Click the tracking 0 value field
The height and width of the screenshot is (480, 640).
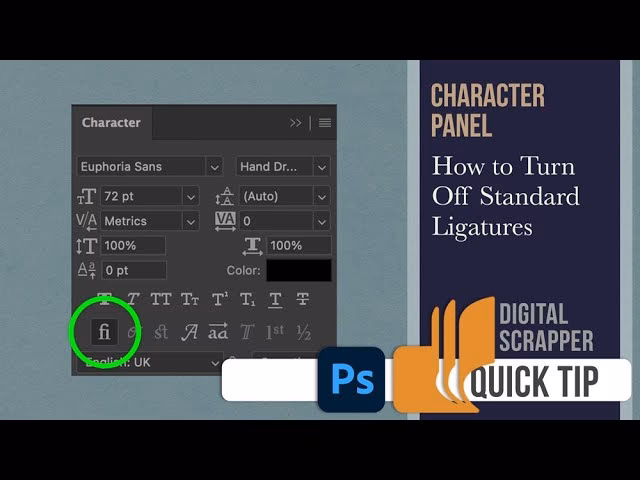point(276,222)
